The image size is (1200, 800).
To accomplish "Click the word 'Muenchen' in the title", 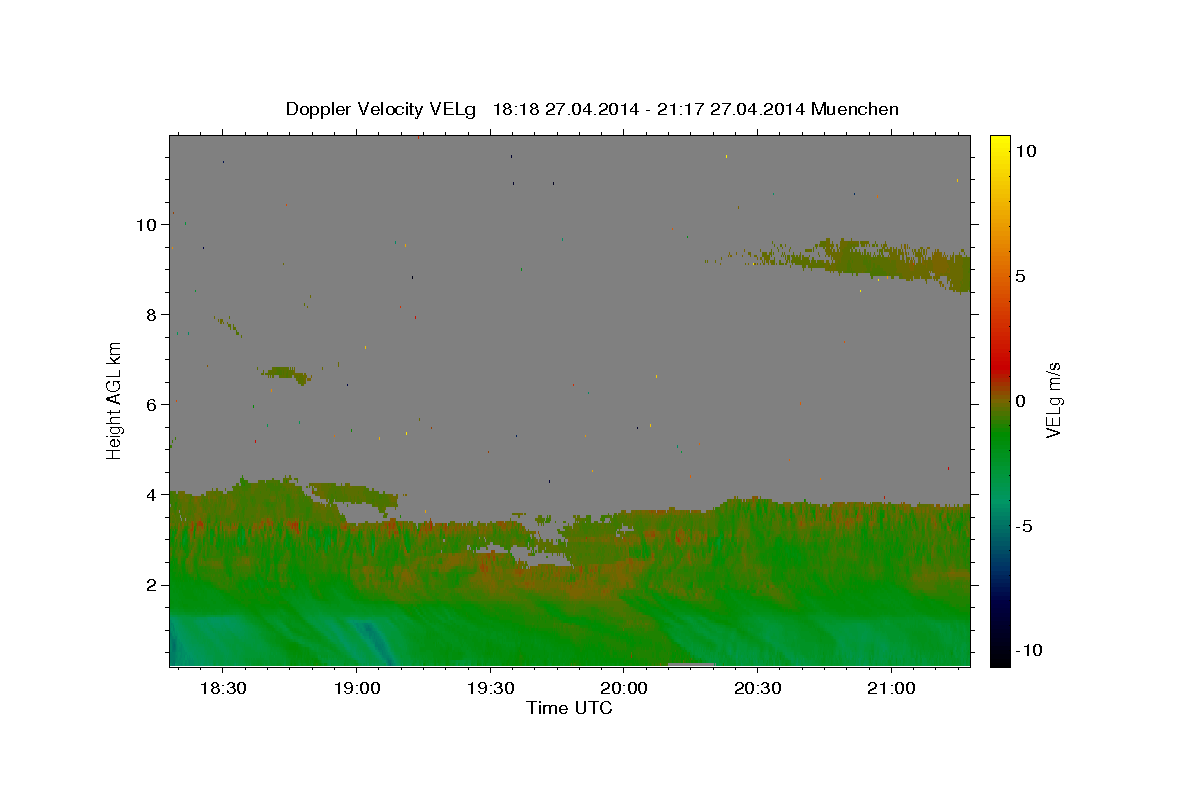I will click(855, 109).
